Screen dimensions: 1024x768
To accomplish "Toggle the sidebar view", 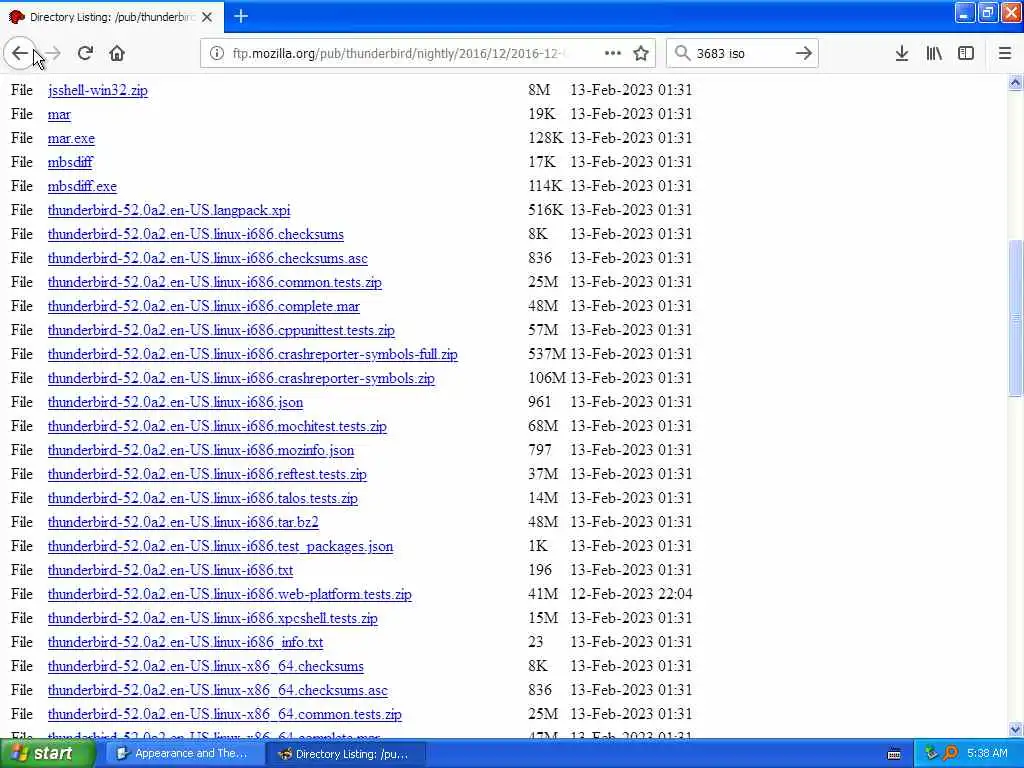I will [x=966, y=54].
